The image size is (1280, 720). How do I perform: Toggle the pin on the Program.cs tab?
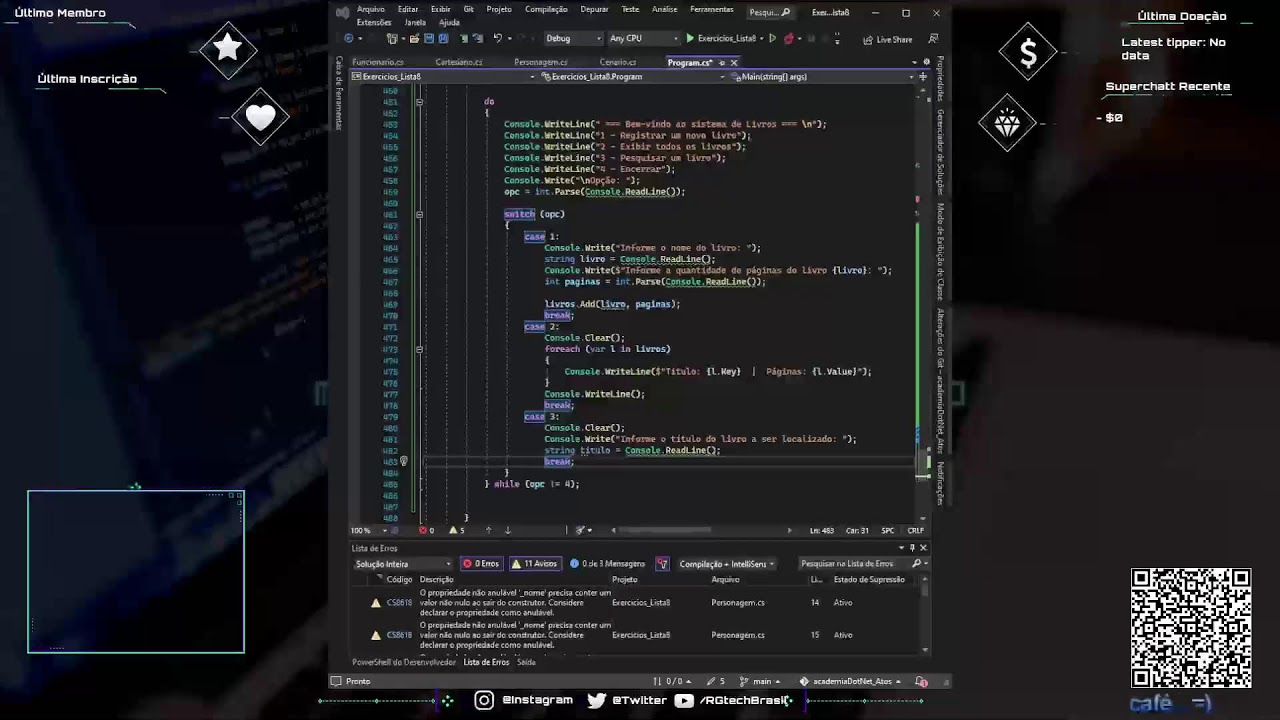pyautogui.click(x=721, y=62)
